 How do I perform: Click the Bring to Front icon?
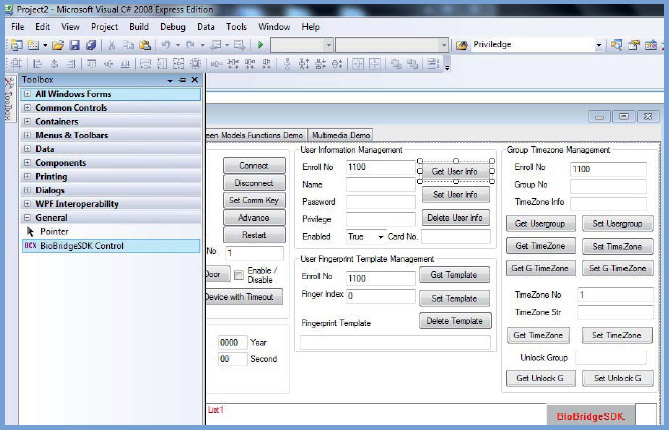point(396,64)
